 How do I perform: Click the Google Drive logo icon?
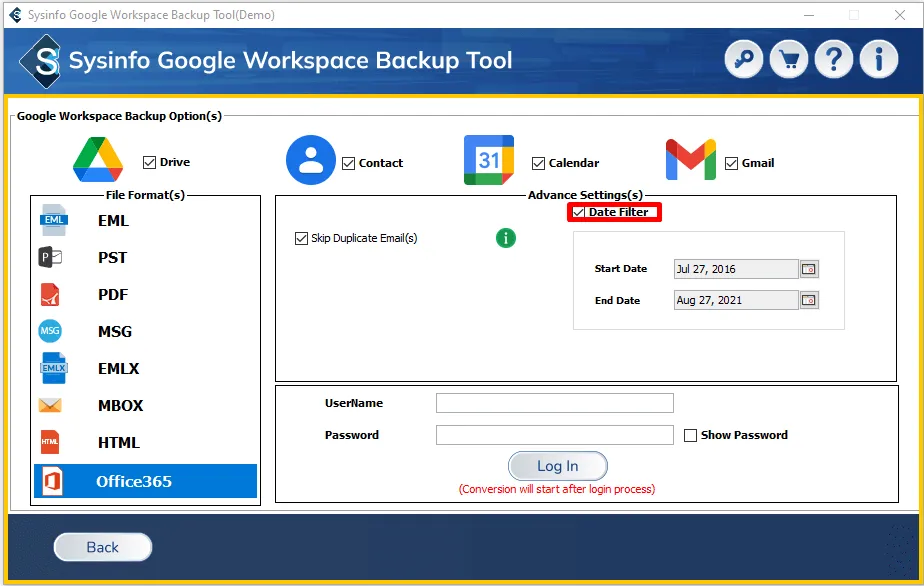98,160
